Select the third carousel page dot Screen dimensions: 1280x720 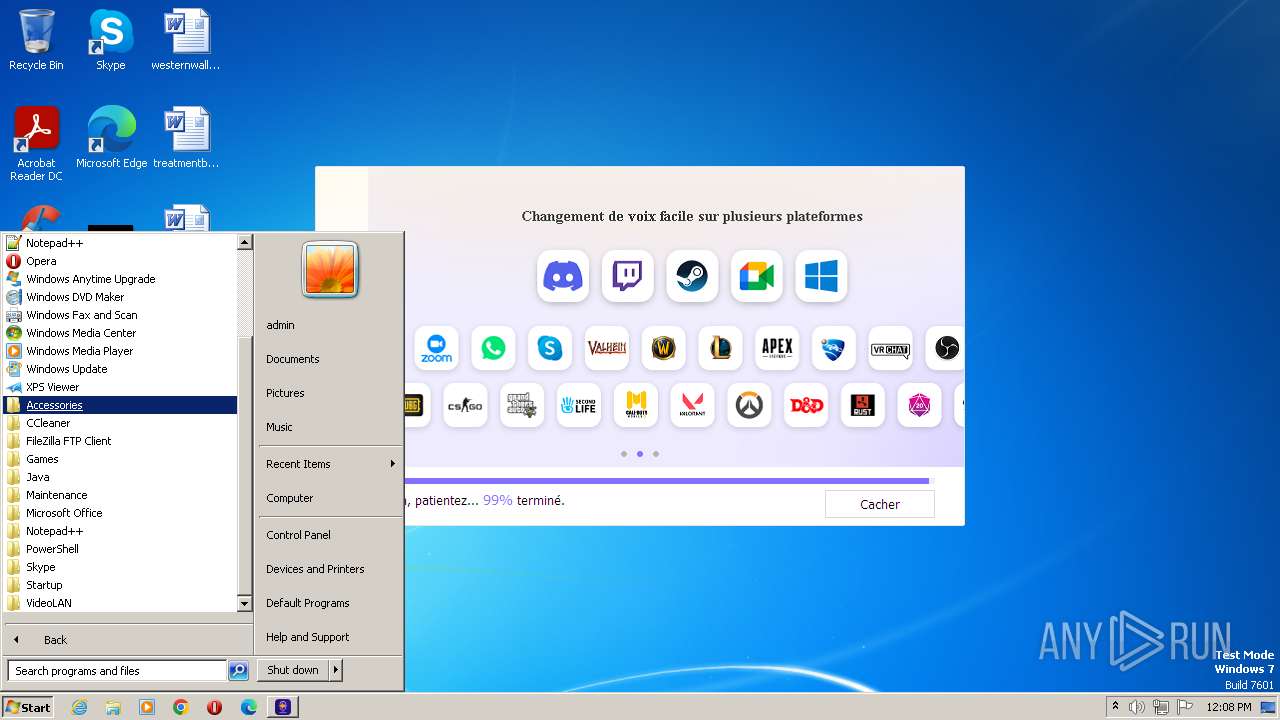click(656, 454)
